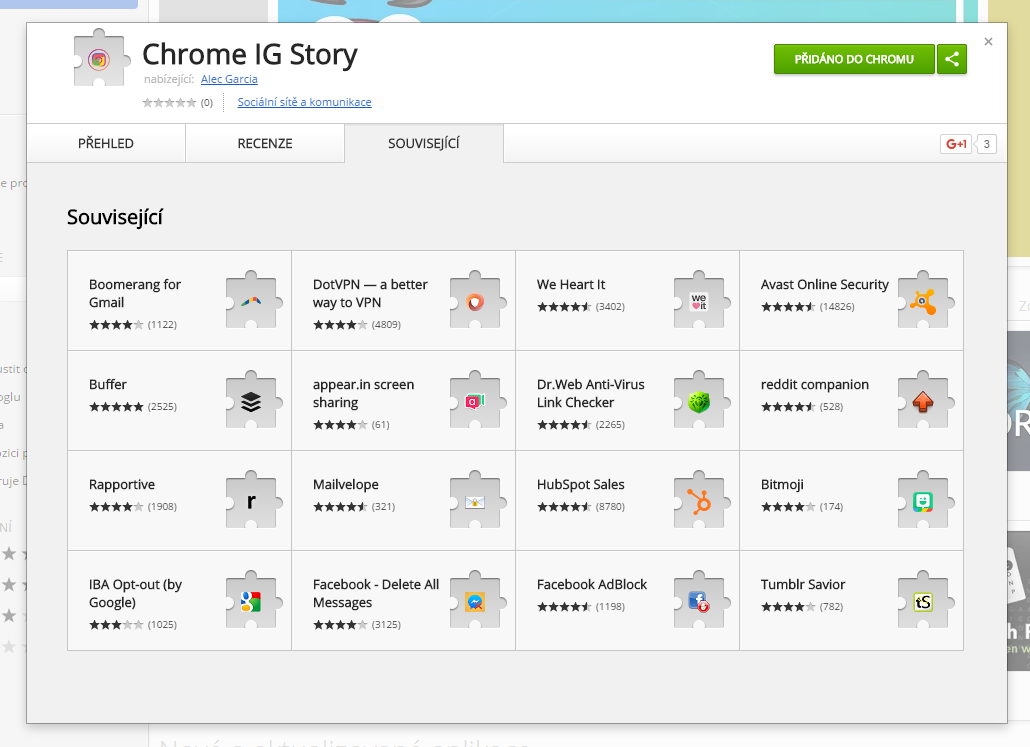Open the We Heart It extension icon

[x=702, y=300]
